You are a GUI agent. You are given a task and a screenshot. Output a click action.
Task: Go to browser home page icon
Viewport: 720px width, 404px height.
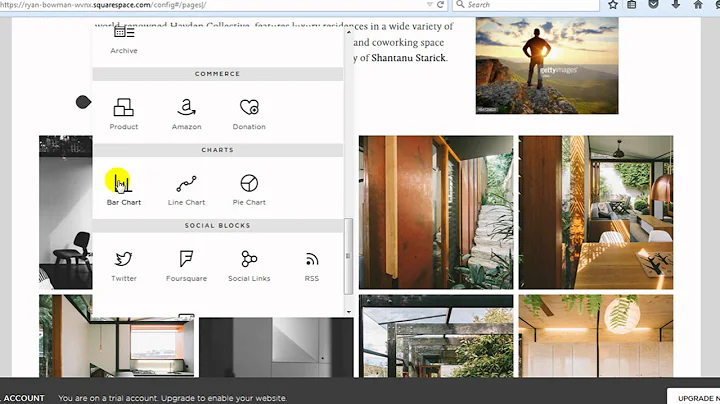pos(698,5)
